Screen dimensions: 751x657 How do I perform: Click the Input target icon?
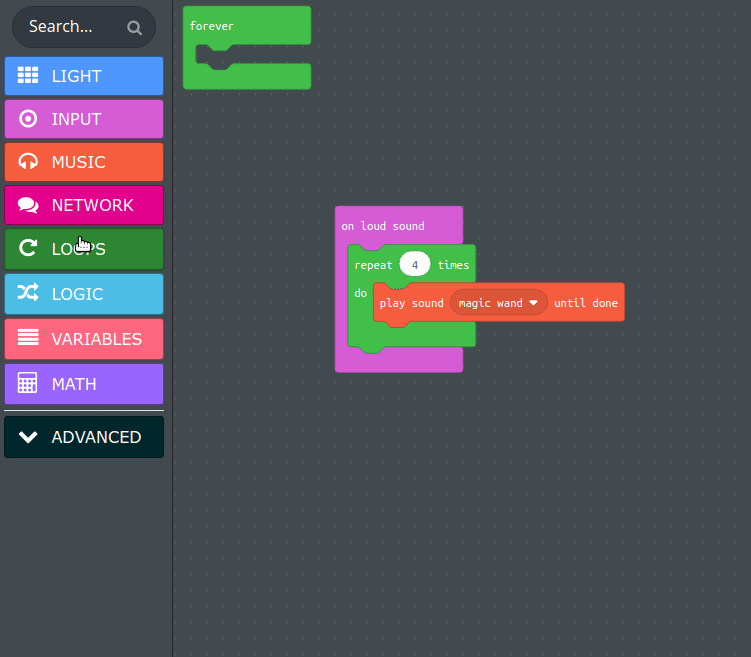coord(28,118)
